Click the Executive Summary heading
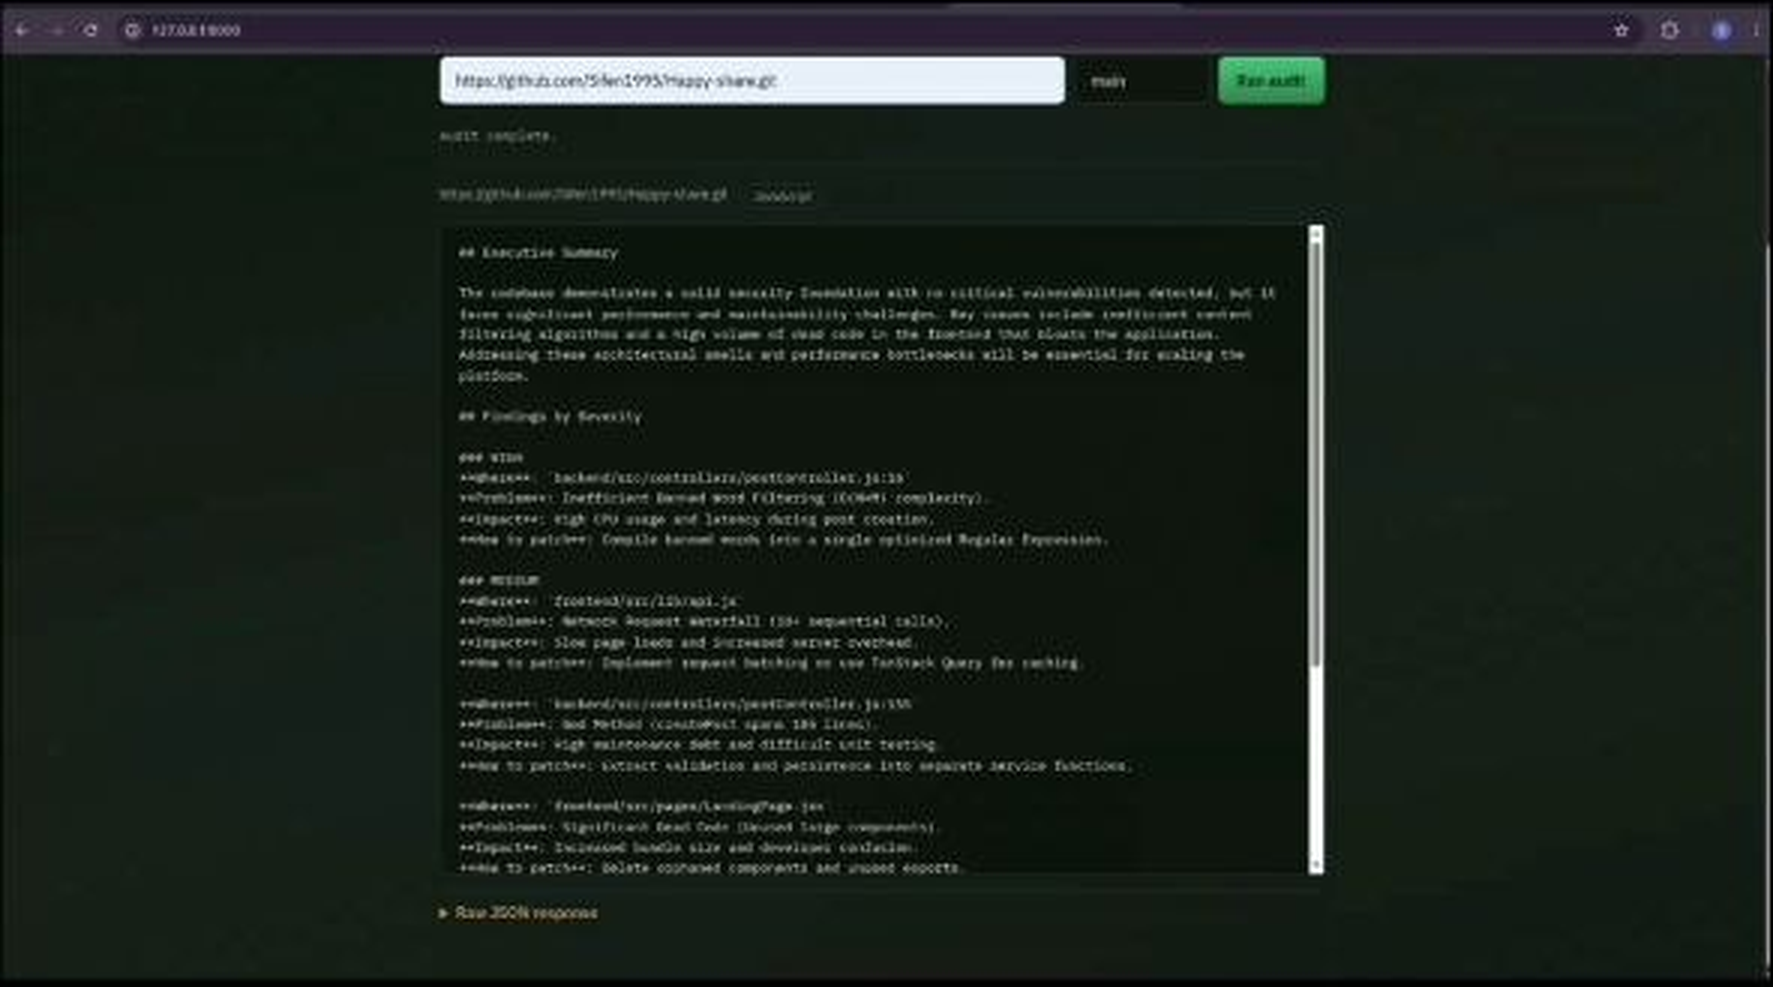Image resolution: width=1773 pixels, height=987 pixels. click(538, 253)
